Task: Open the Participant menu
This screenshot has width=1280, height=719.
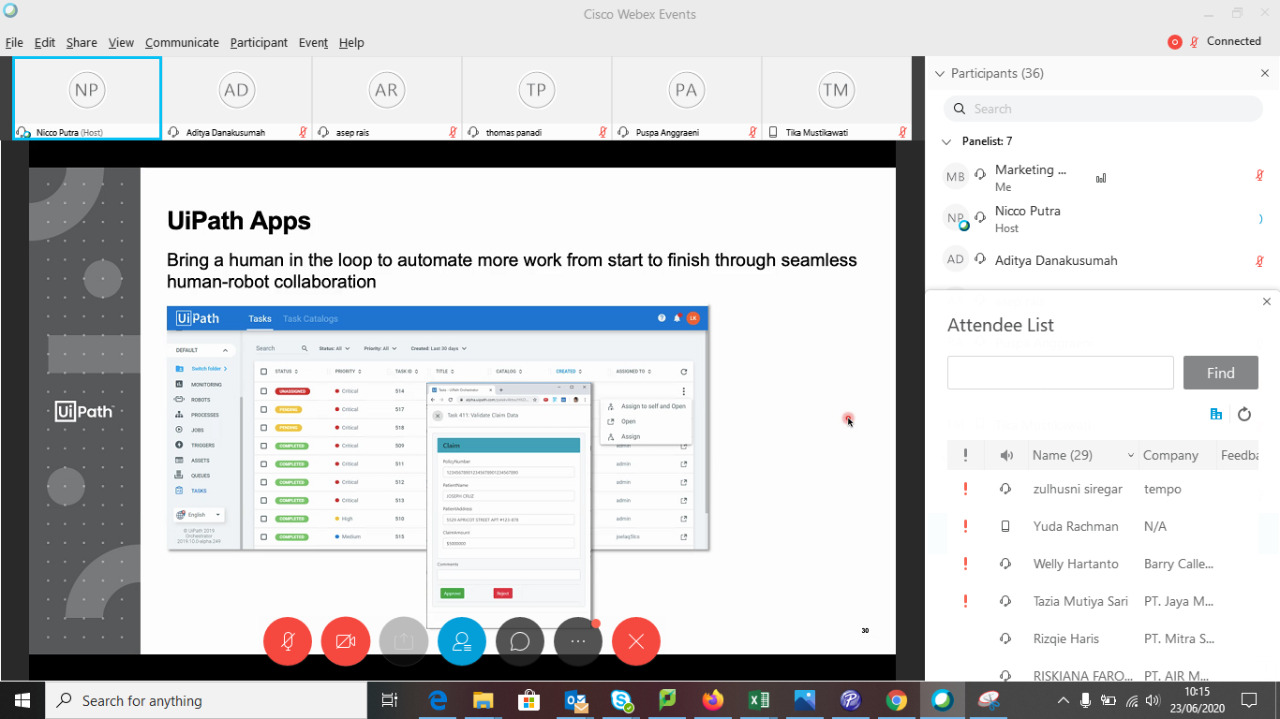Action: [x=258, y=43]
